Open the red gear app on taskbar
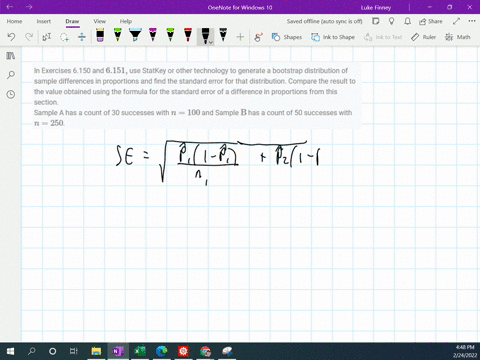Image resolution: width=480 pixels, height=360 pixels. (x=183, y=351)
